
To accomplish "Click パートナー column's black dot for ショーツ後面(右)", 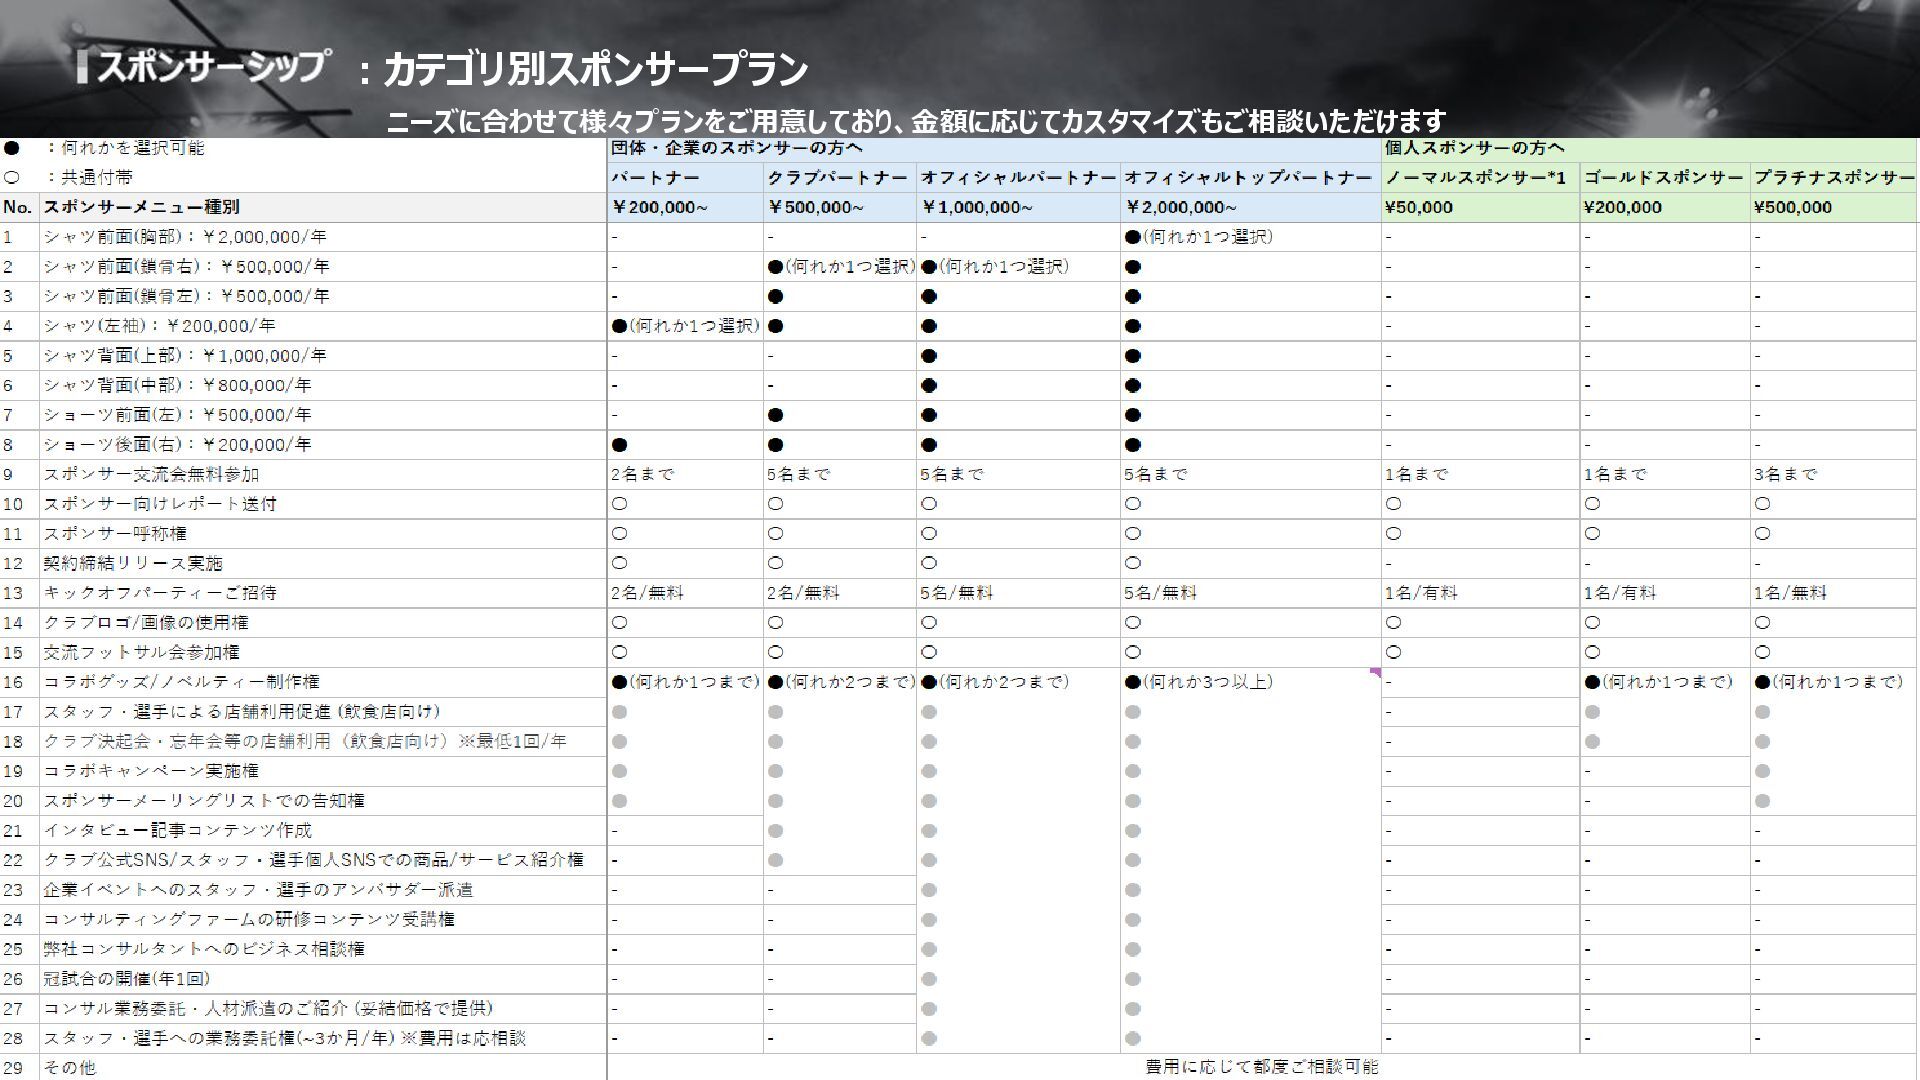I will [619, 445].
